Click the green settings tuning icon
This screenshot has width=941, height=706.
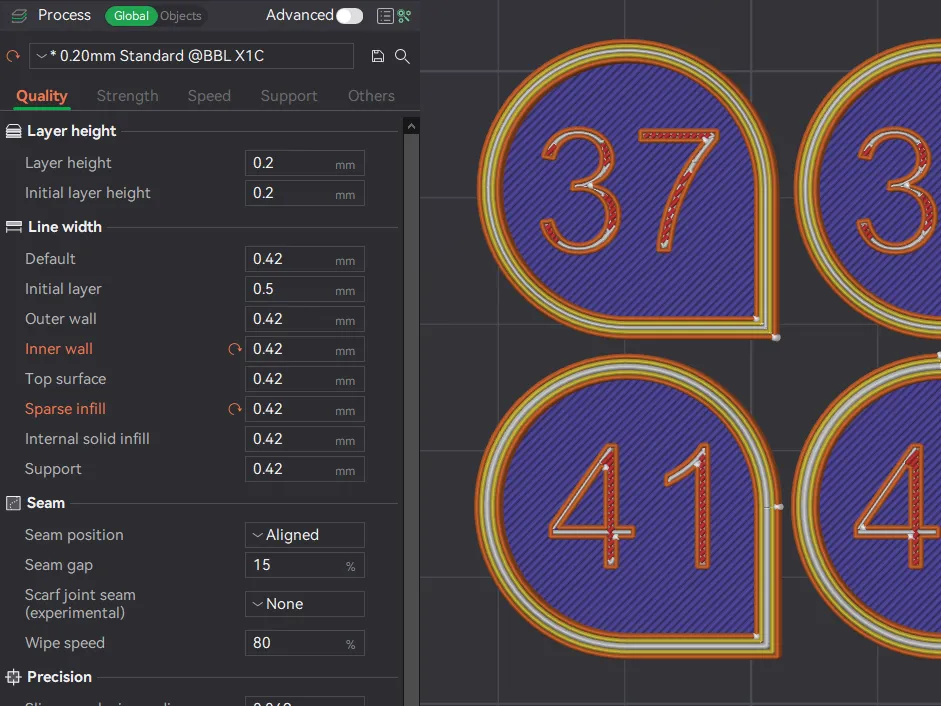404,16
